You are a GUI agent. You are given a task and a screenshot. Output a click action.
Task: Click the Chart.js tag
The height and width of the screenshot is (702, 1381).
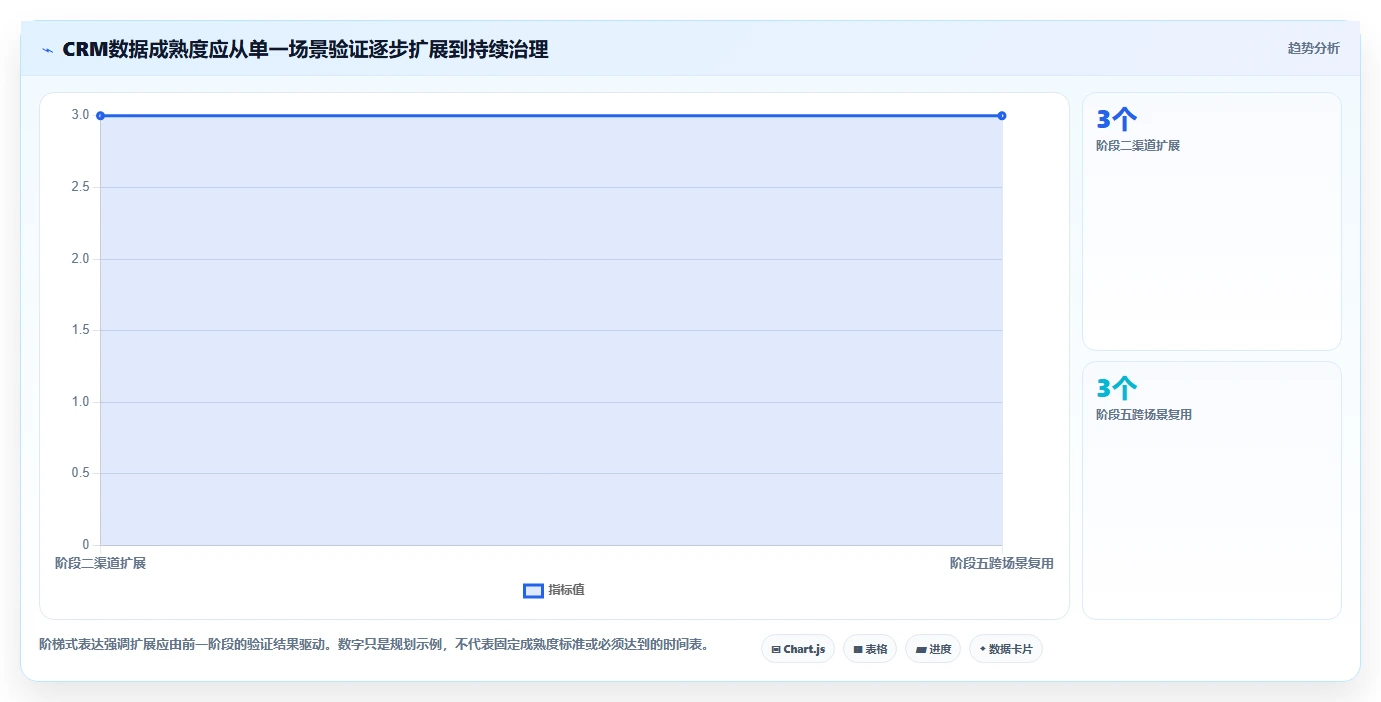(797, 649)
